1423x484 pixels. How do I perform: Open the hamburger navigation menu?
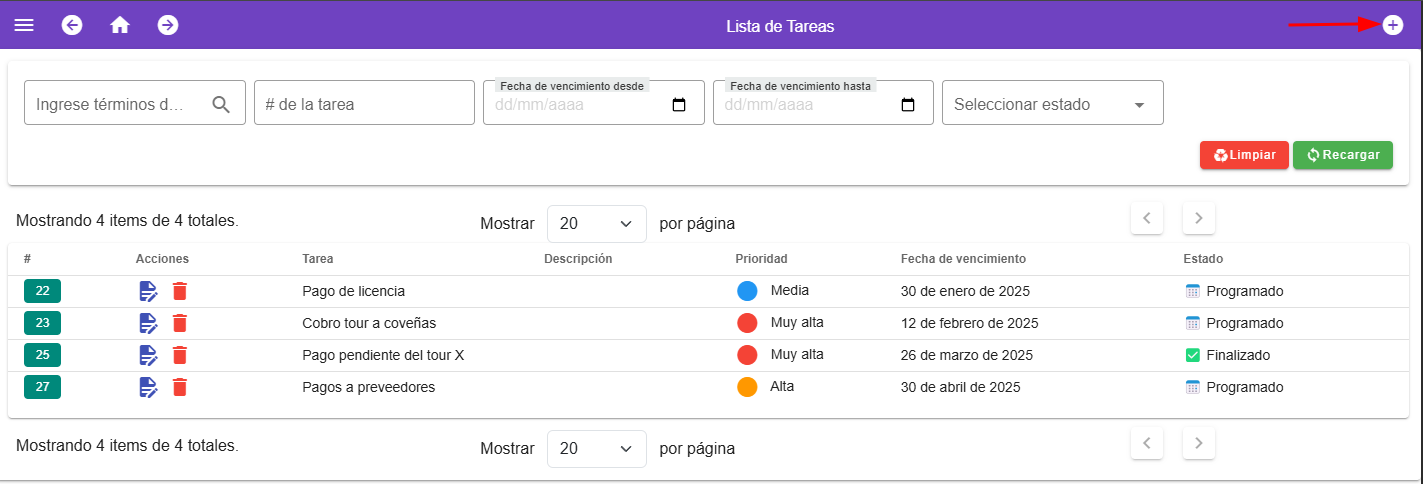coord(23,25)
